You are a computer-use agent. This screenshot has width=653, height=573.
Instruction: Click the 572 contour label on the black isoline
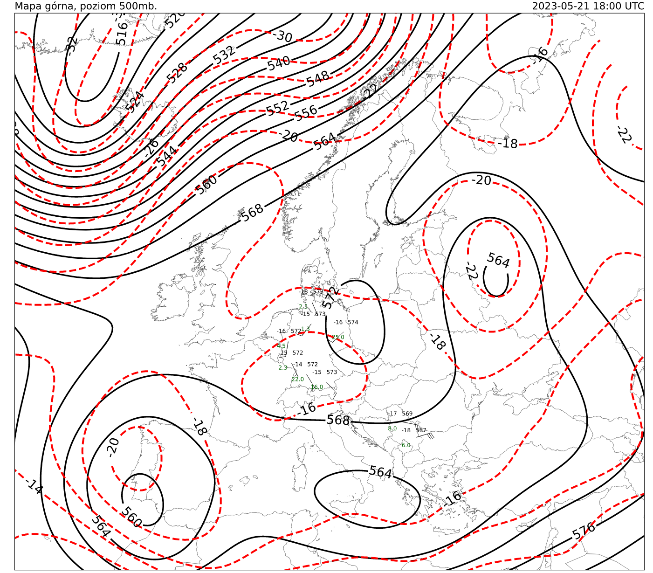click(331, 298)
